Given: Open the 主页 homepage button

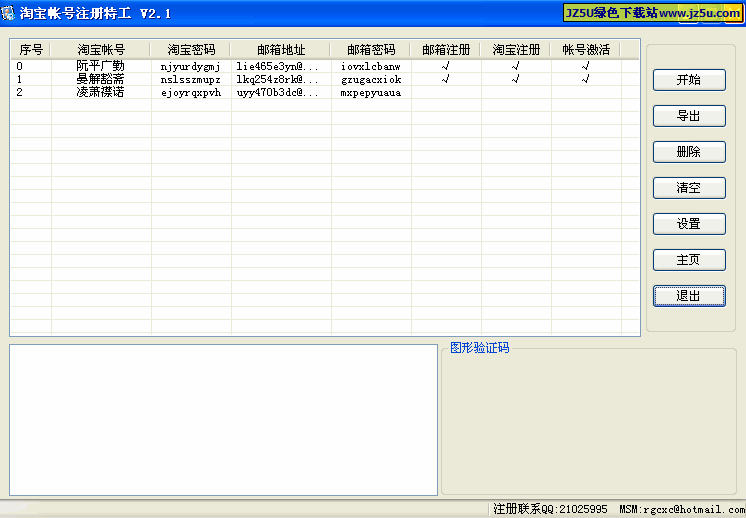Looking at the screenshot, I should click(689, 260).
